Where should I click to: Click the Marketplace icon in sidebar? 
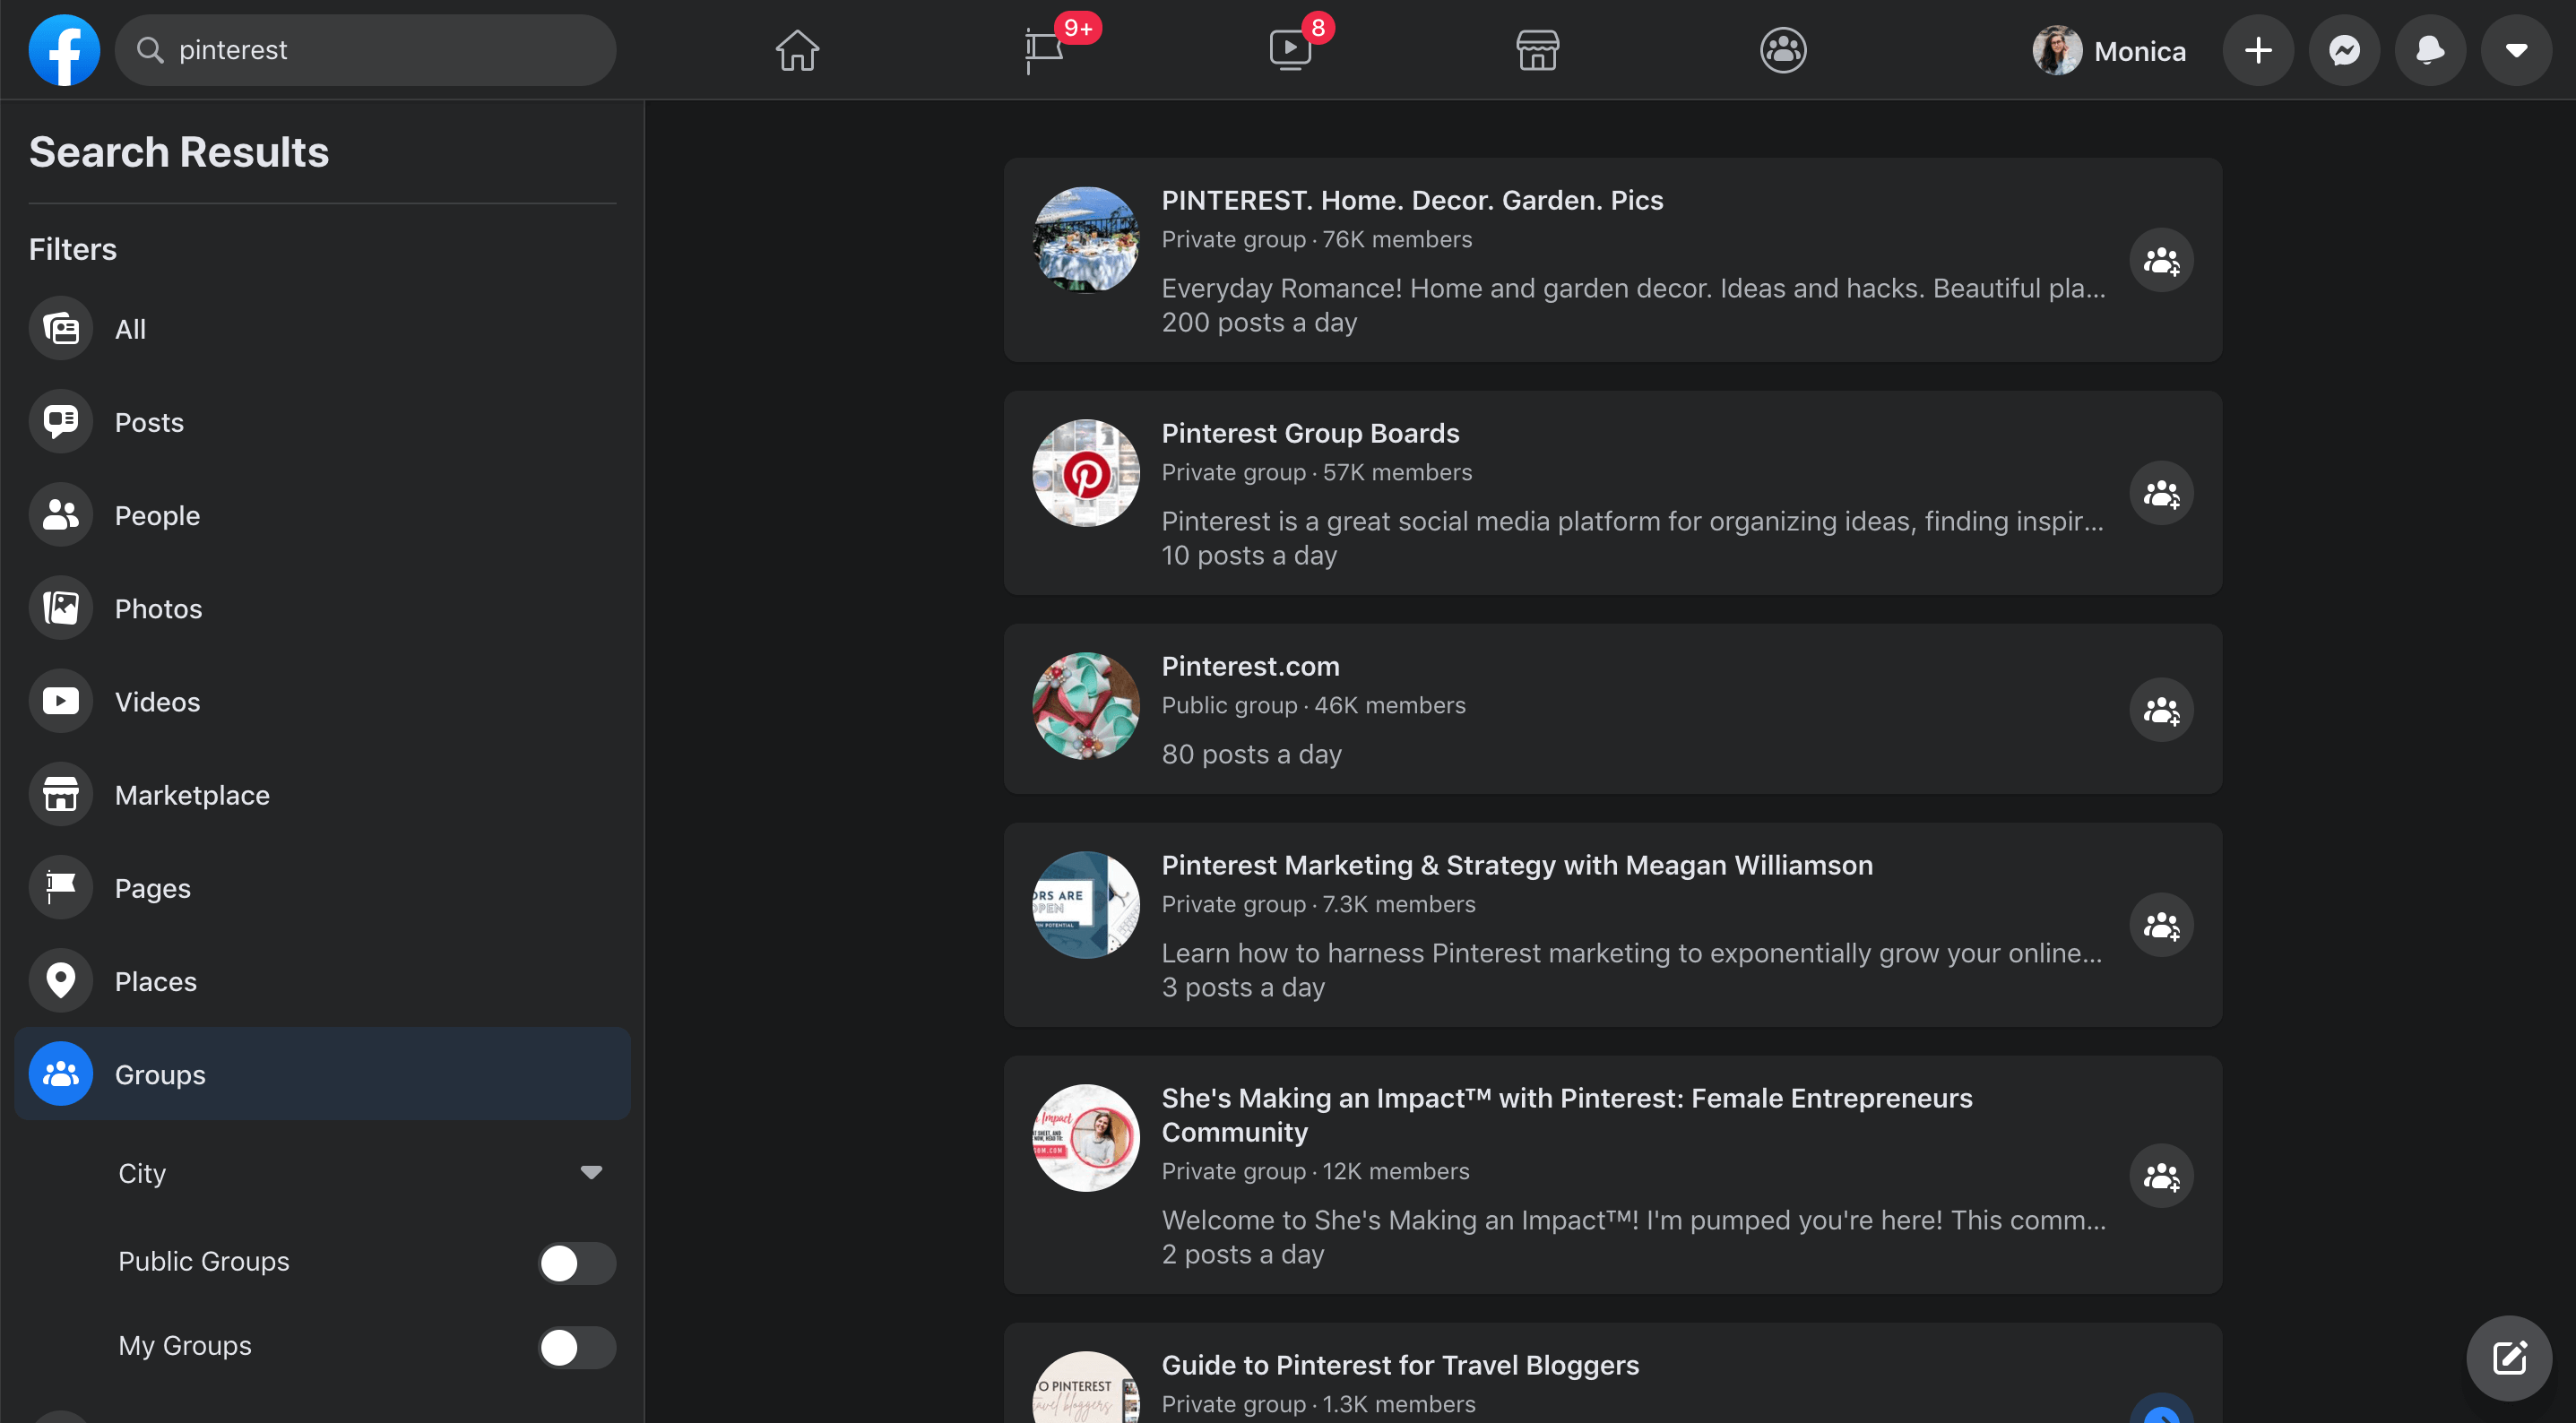pyautogui.click(x=61, y=794)
